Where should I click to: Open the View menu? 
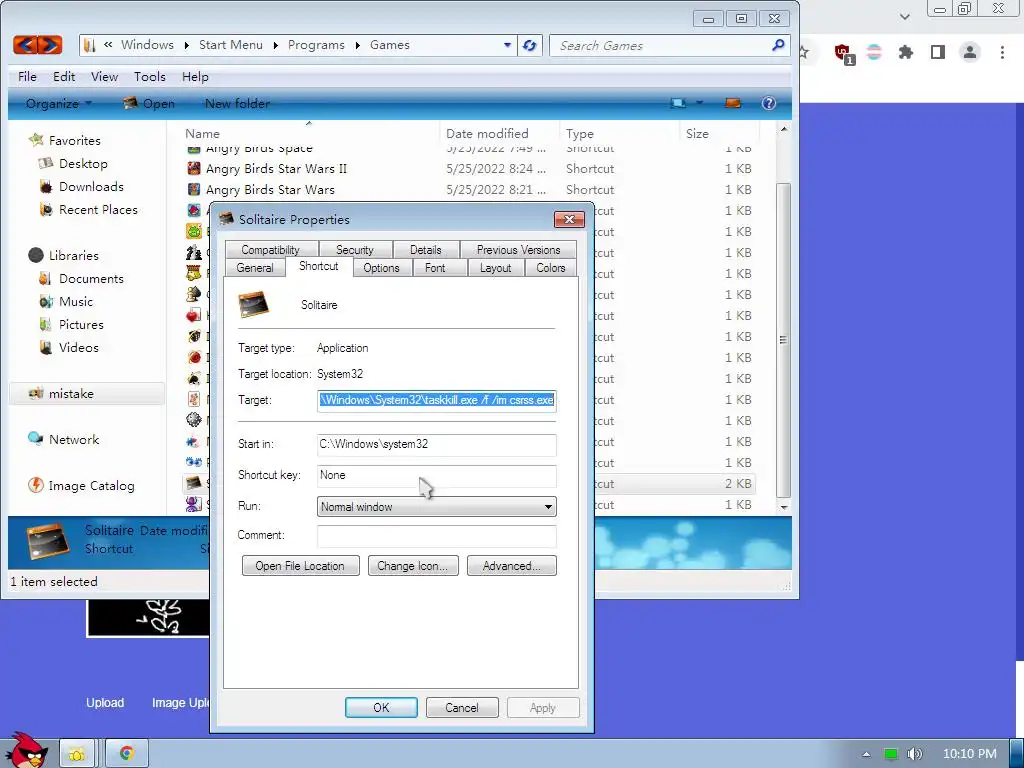coord(104,76)
